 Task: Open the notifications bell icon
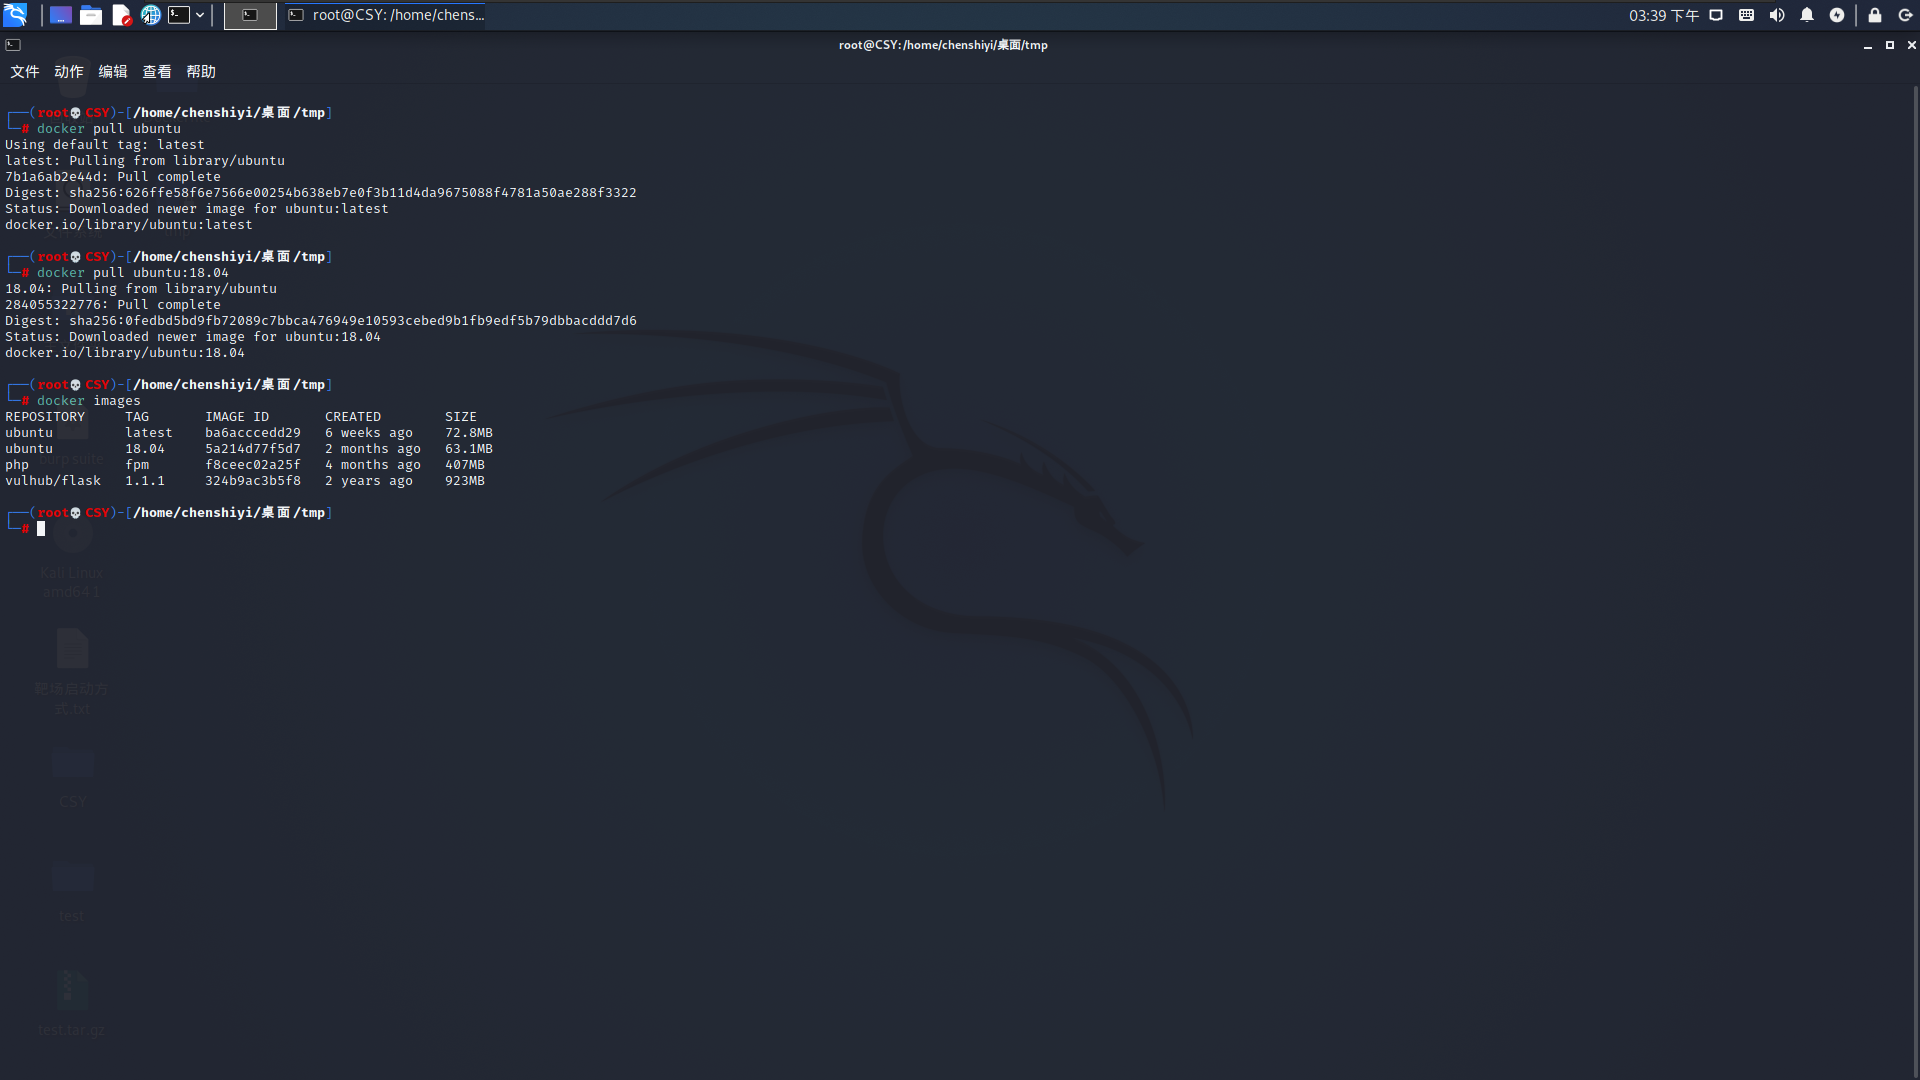pyautogui.click(x=1807, y=15)
